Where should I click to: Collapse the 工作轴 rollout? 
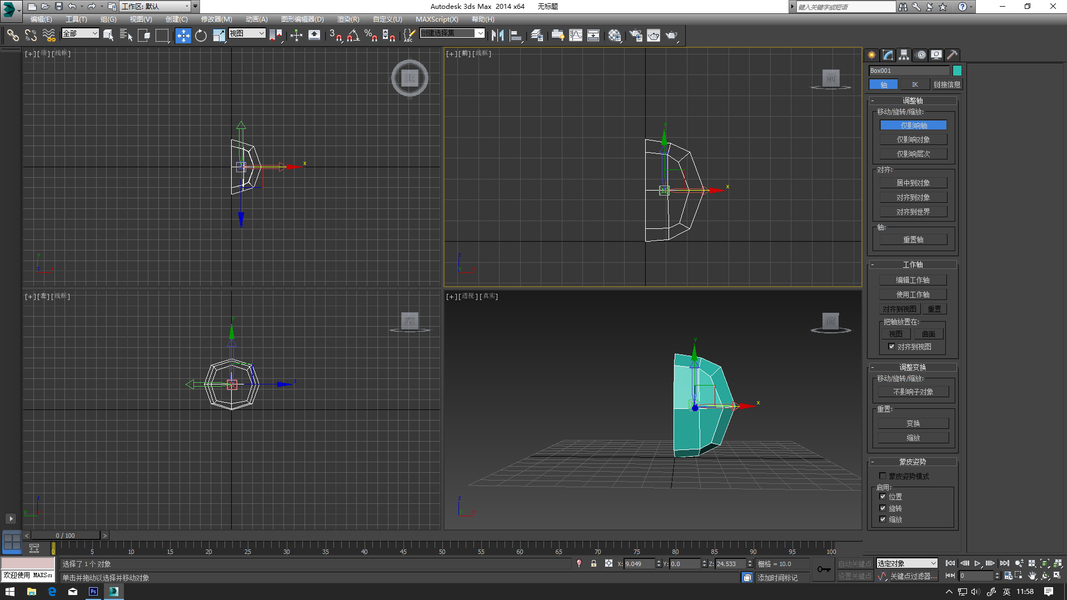tap(913, 265)
